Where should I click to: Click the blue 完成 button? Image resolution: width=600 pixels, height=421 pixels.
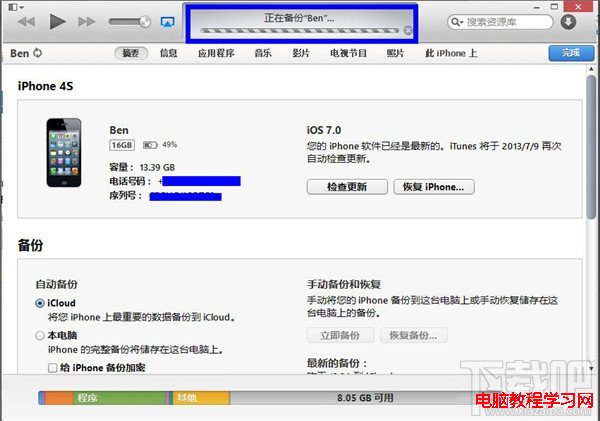(x=571, y=53)
